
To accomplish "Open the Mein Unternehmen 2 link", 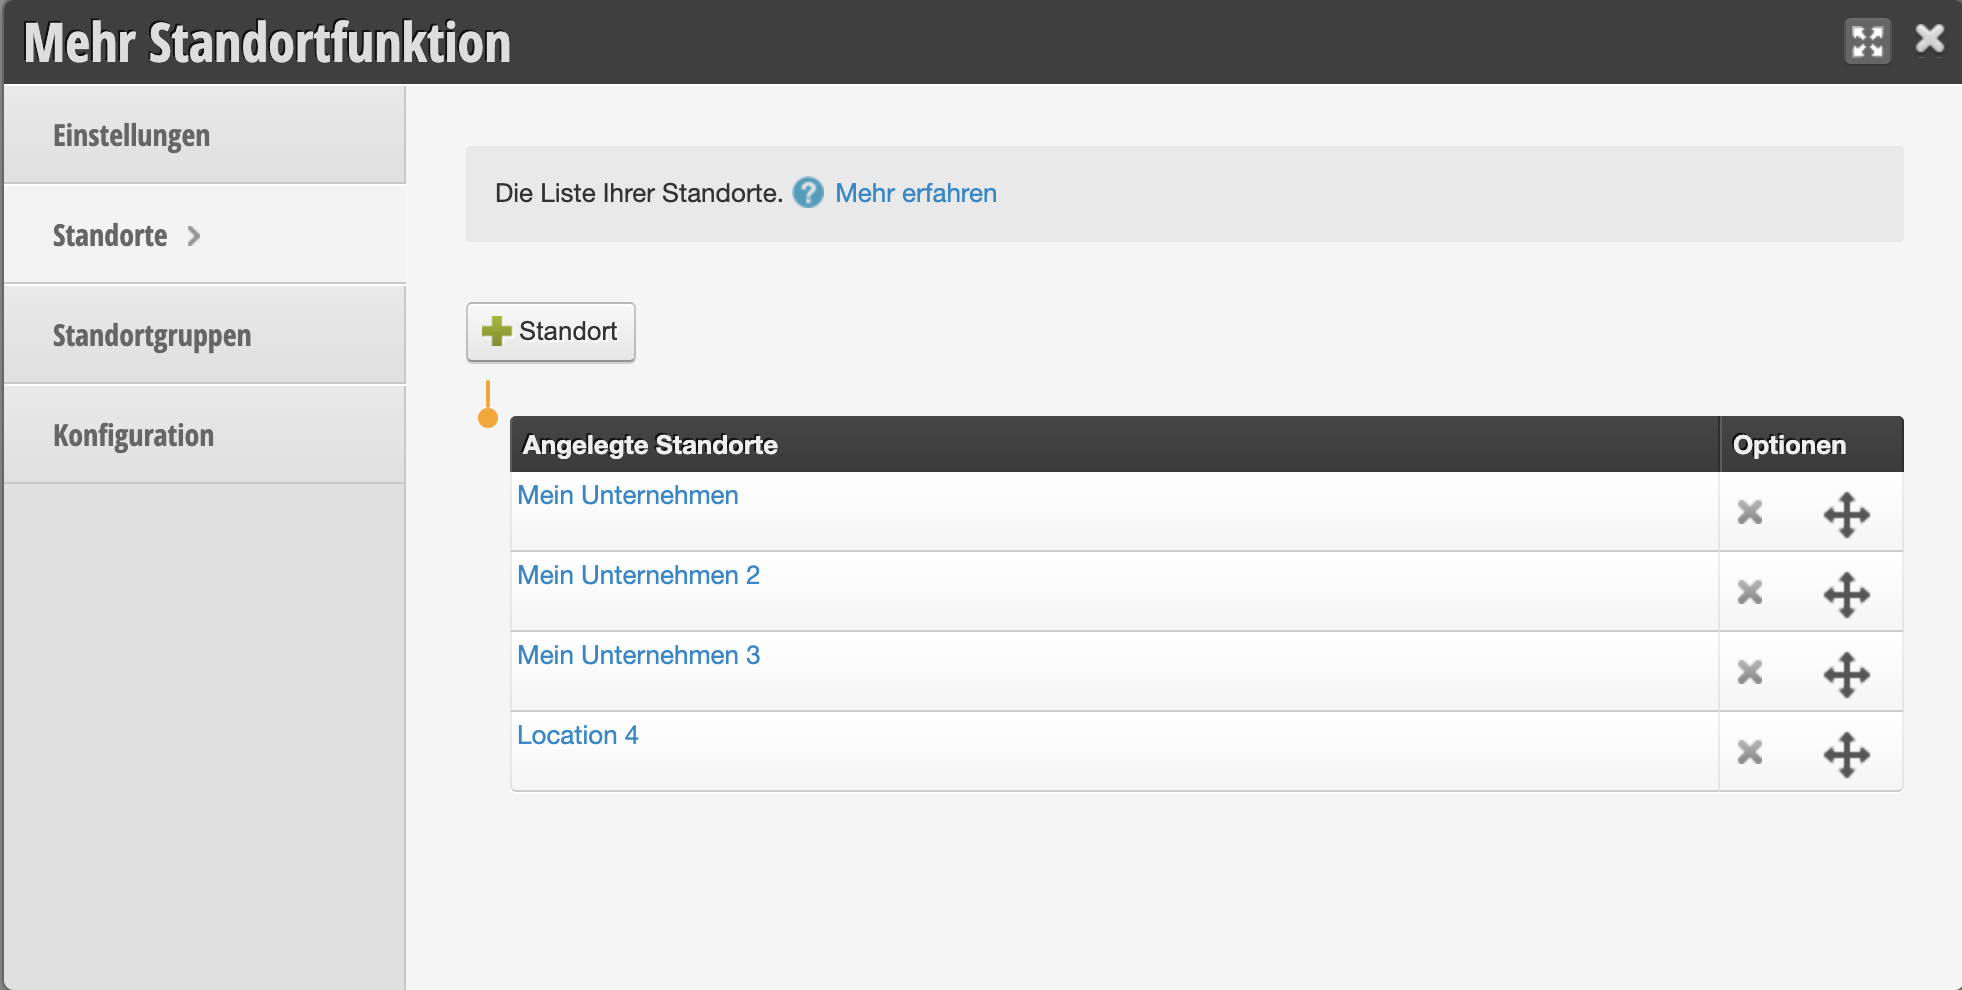I will point(639,575).
